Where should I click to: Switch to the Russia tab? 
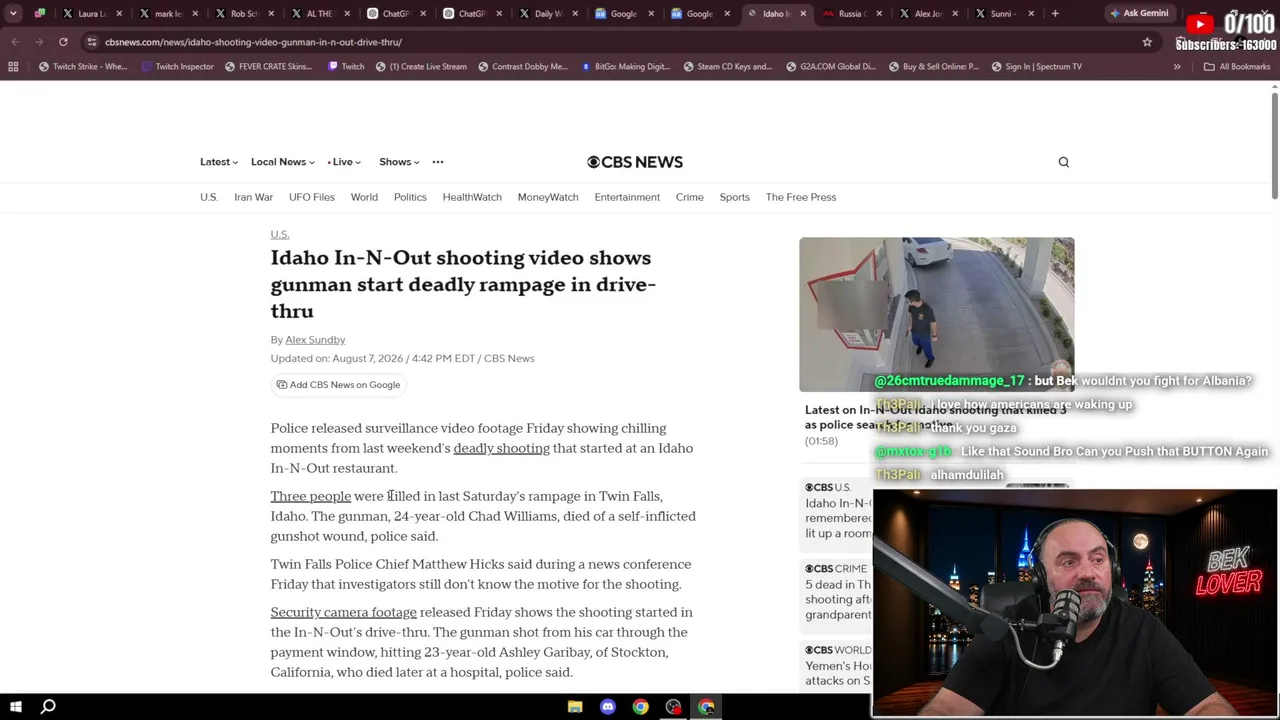click(852, 14)
